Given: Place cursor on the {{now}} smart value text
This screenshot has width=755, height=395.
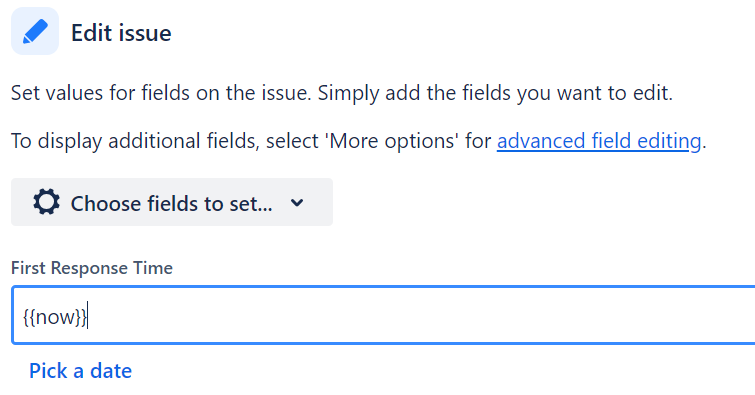Looking at the screenshot, I should click(x=55, y=317).
